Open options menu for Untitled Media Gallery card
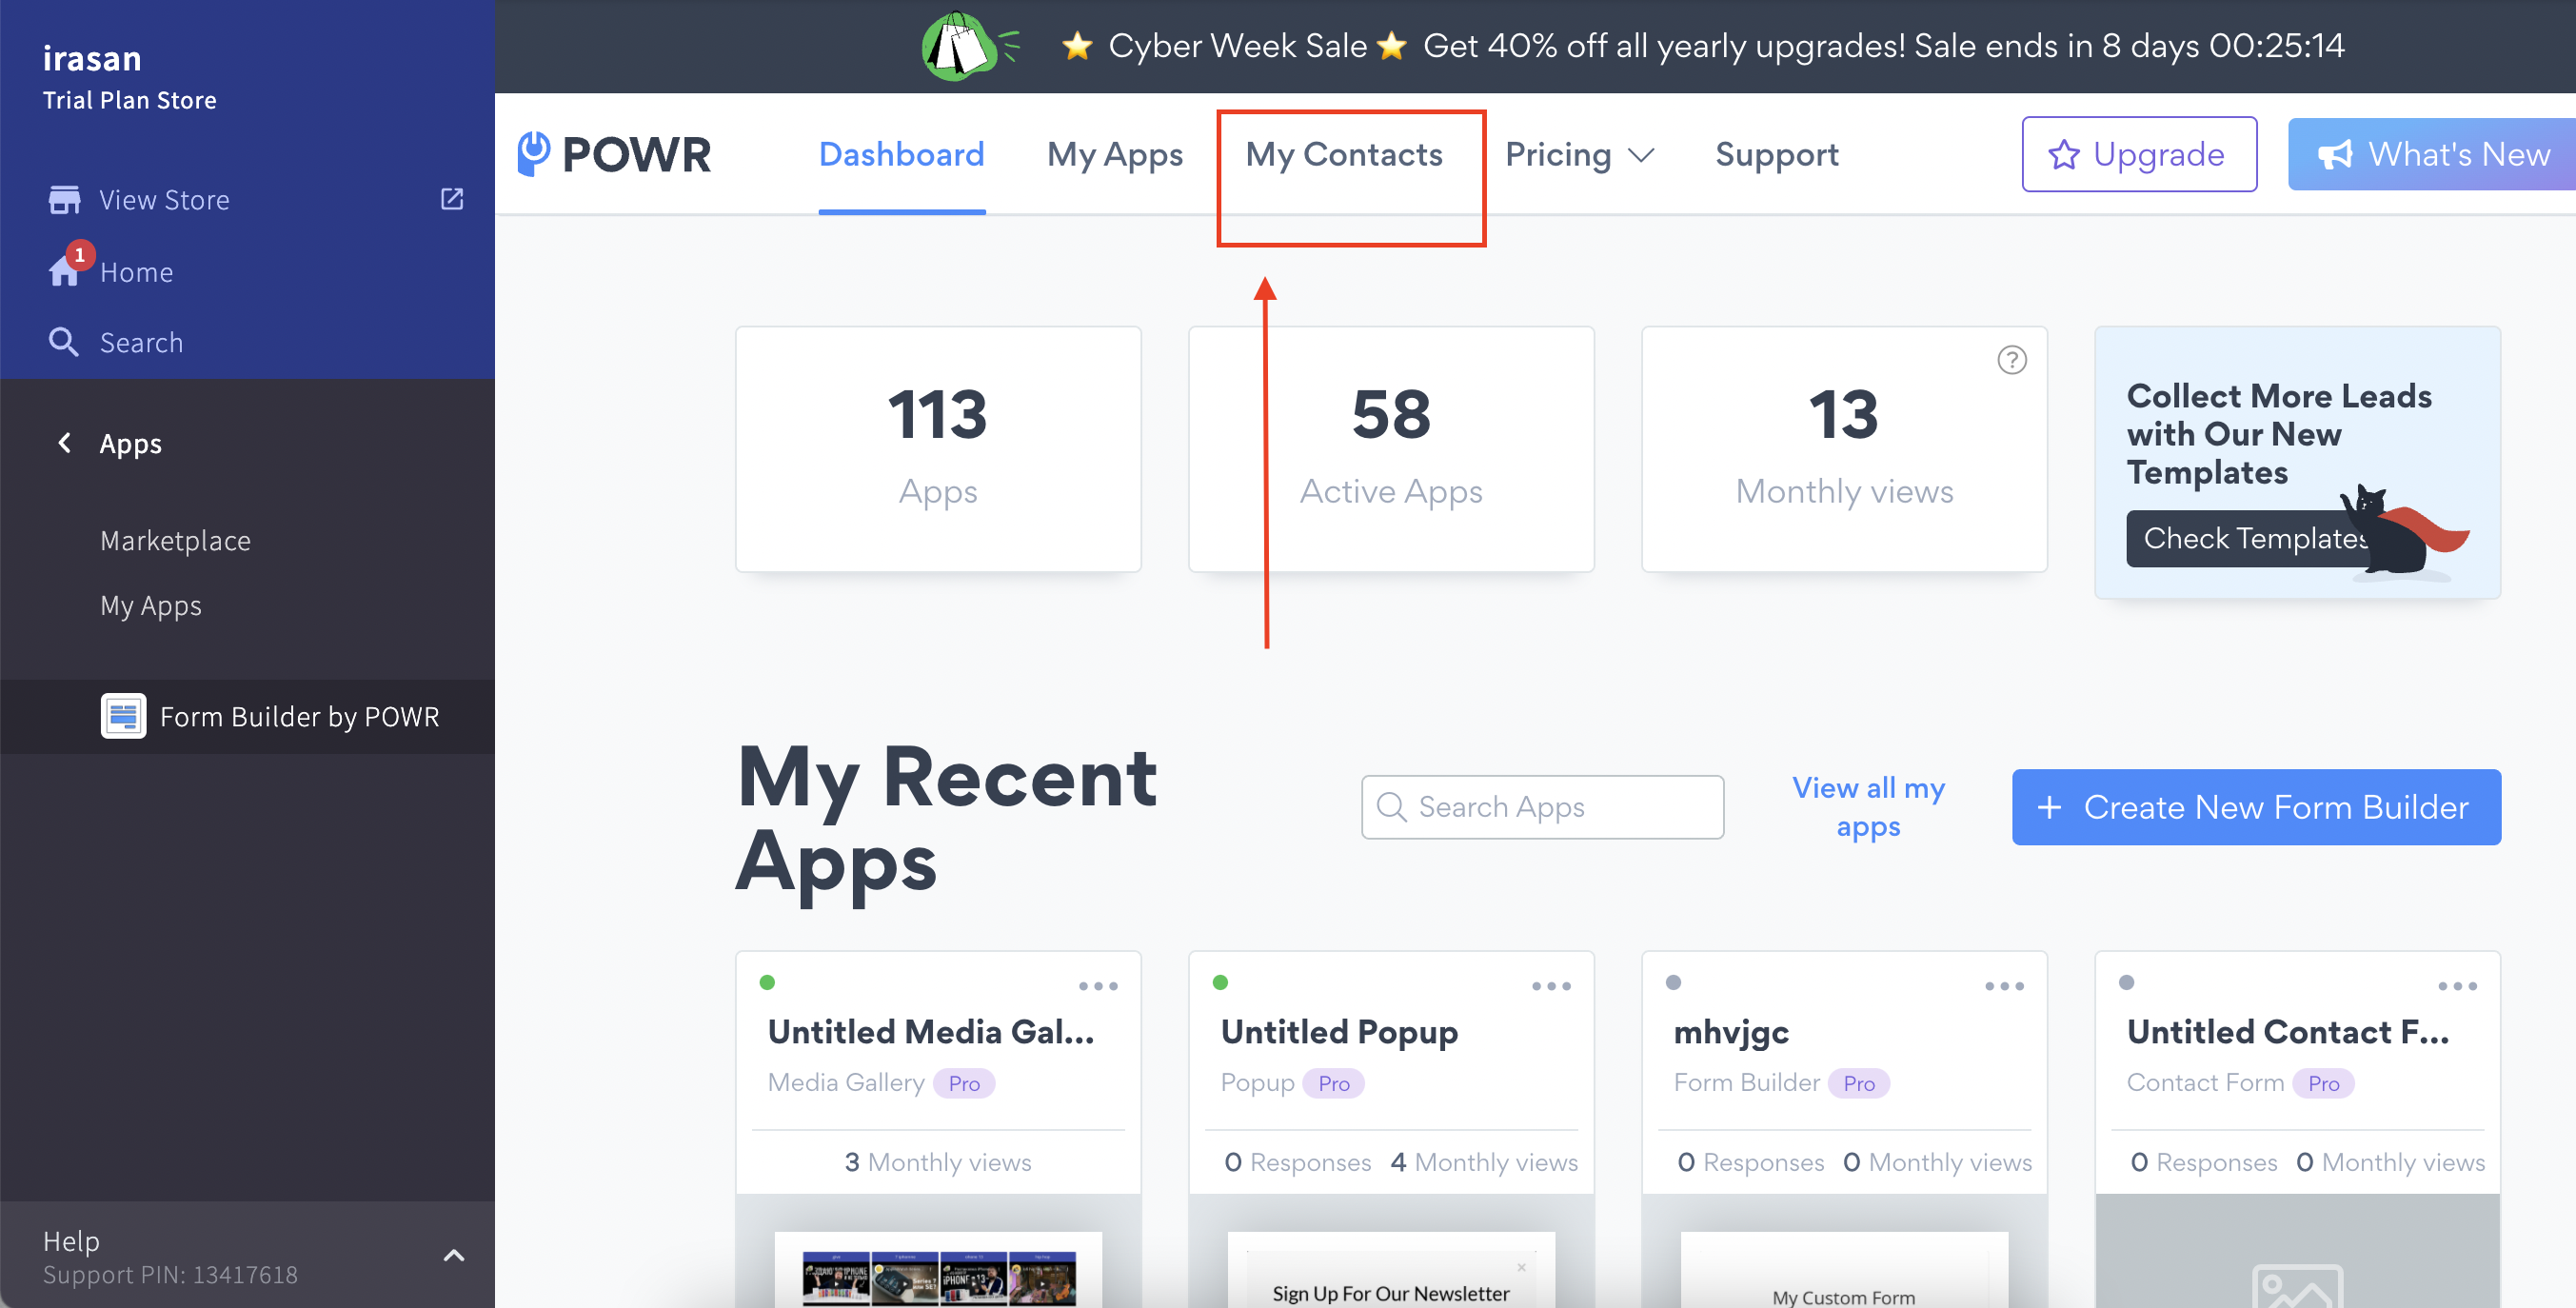The width and height of the screenshot is (2576, 1308). click(1098, 986)
